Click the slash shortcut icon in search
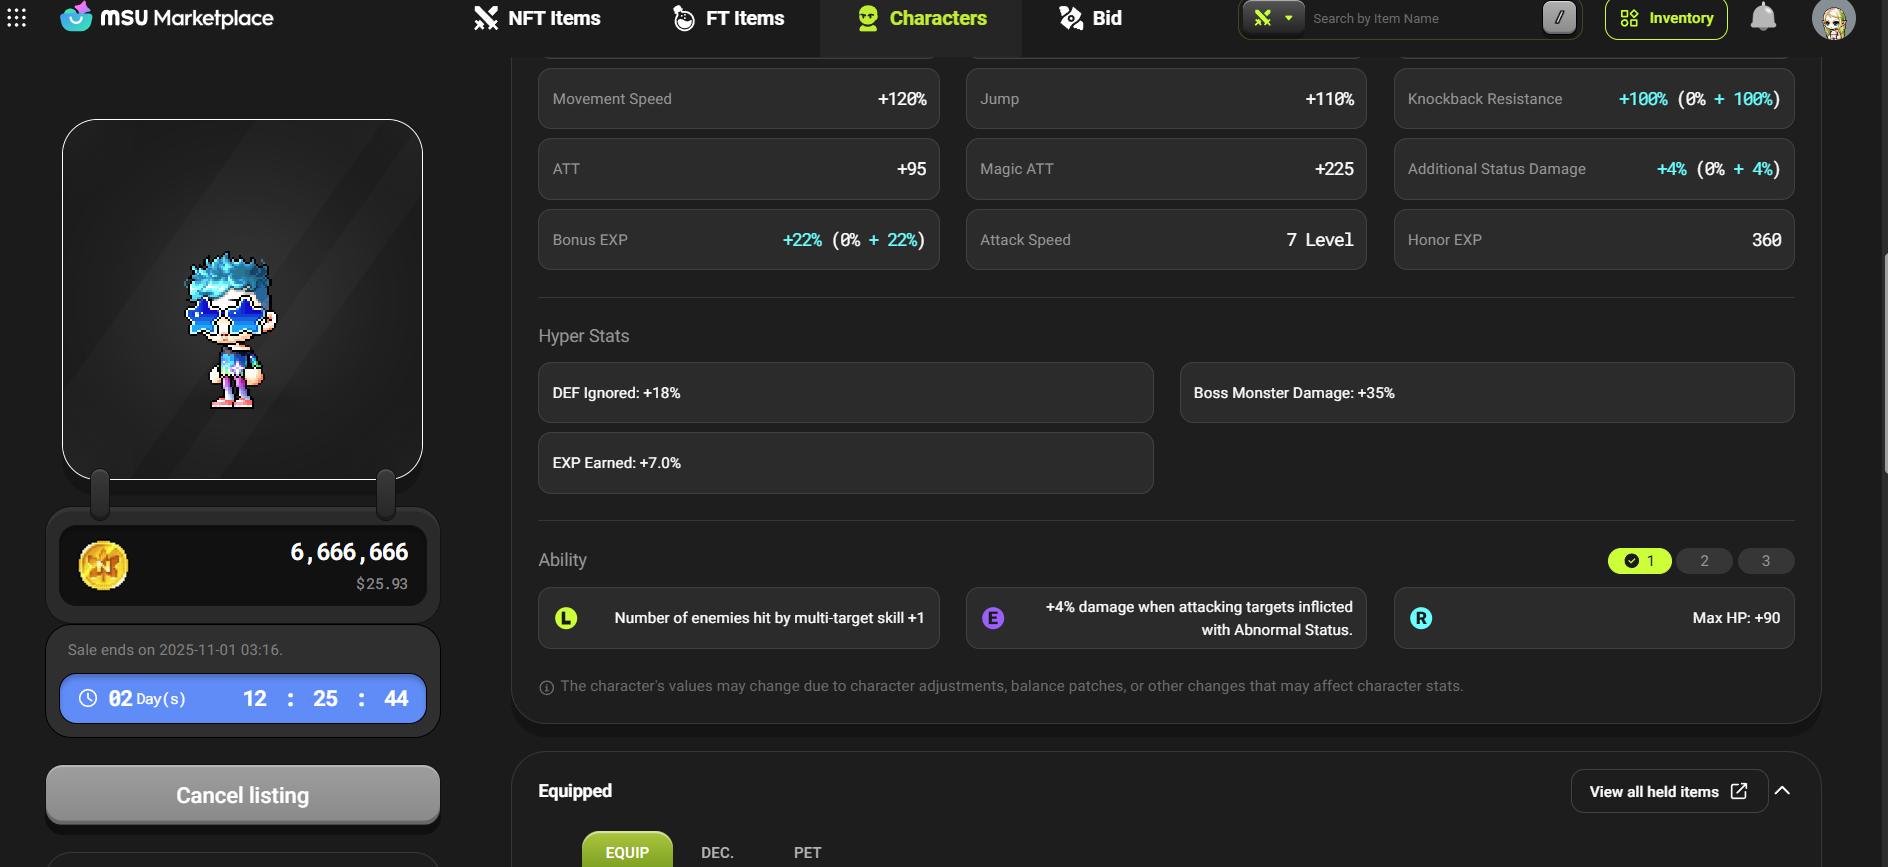The width and height of the screenshot is (1888, 867). [x=1558, y=17]
